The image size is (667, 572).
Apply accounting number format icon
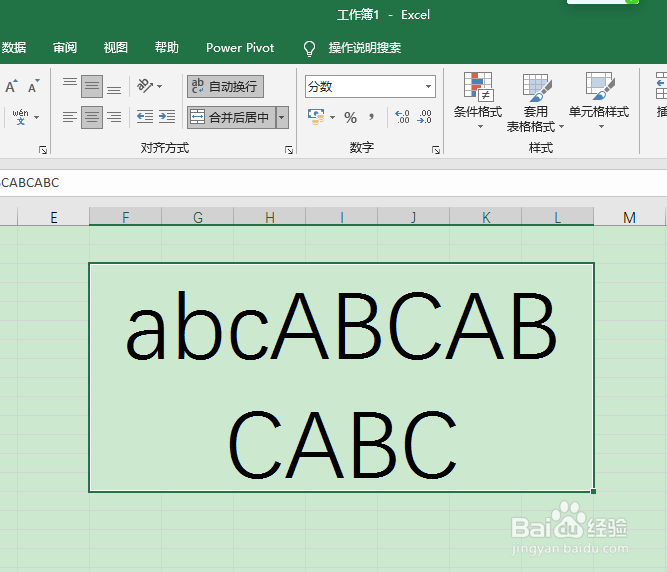(x=316, y=117)
